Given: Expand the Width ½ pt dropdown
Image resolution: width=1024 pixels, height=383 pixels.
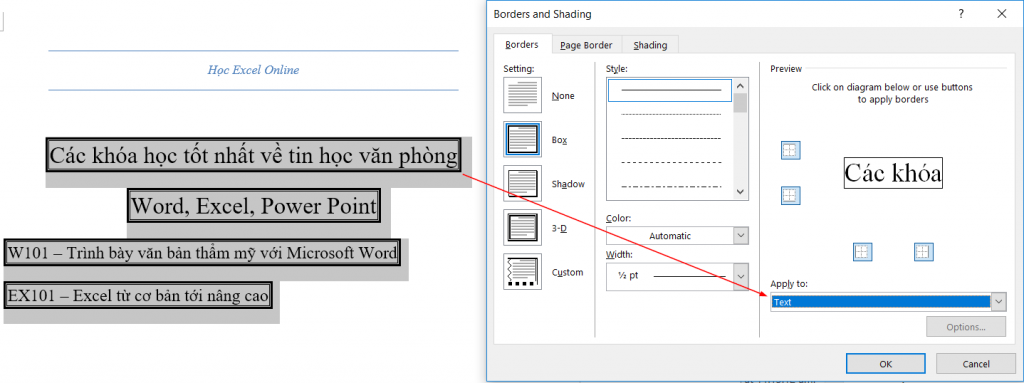Looking at the screenshot, I should [677, 276].
